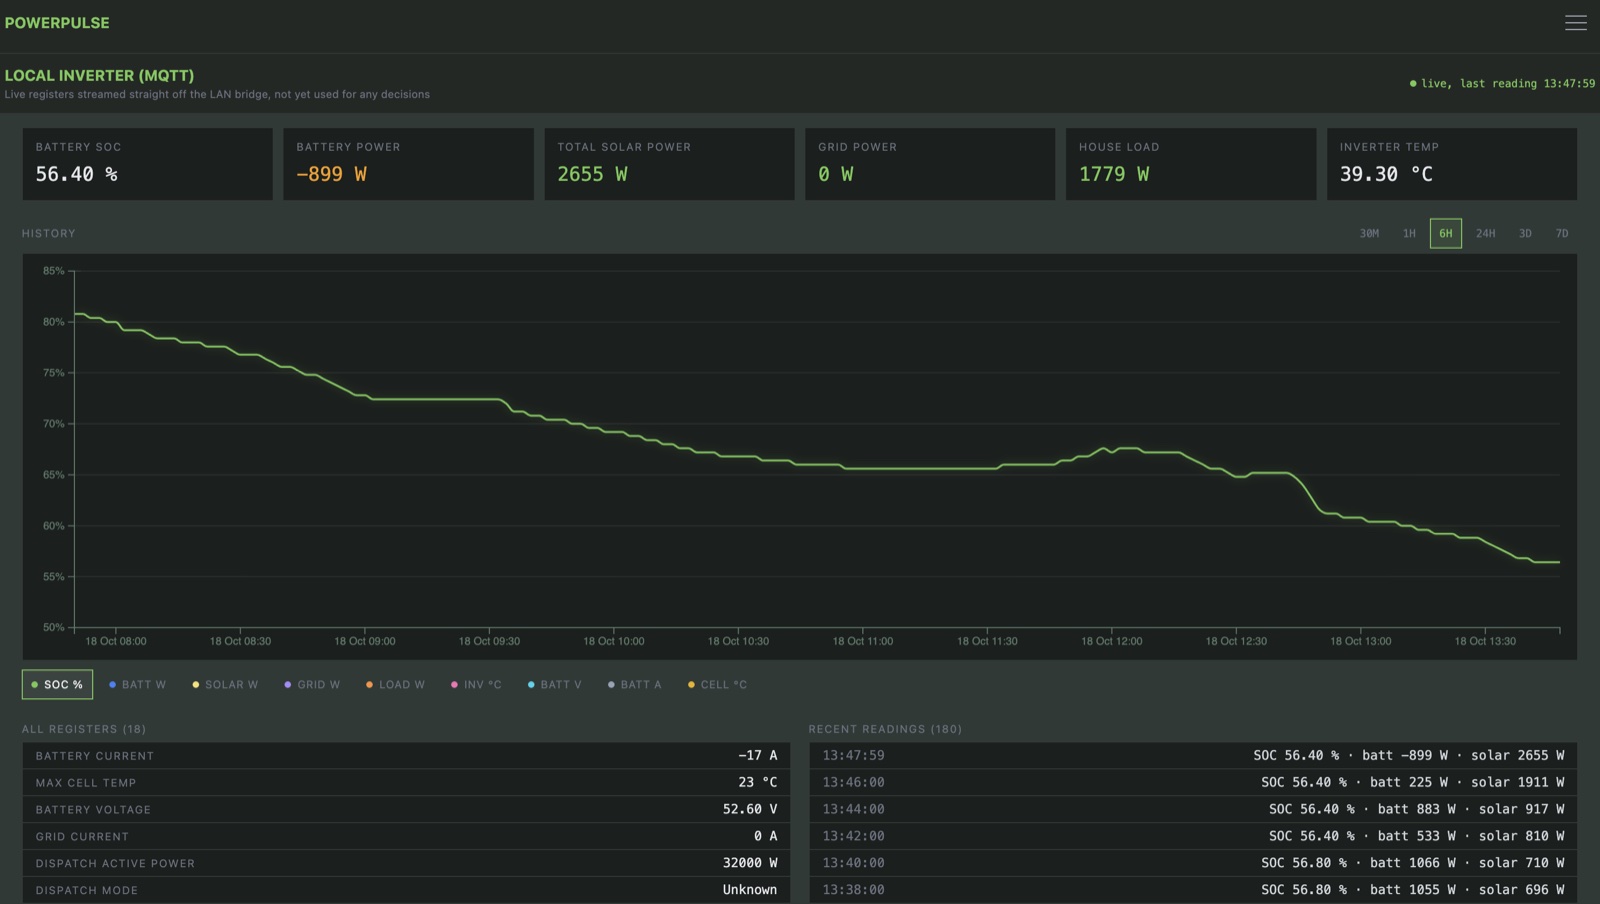Select the Battery Voltage register row
This screenshot has width=1600, height=904.
tap(406, 810)
